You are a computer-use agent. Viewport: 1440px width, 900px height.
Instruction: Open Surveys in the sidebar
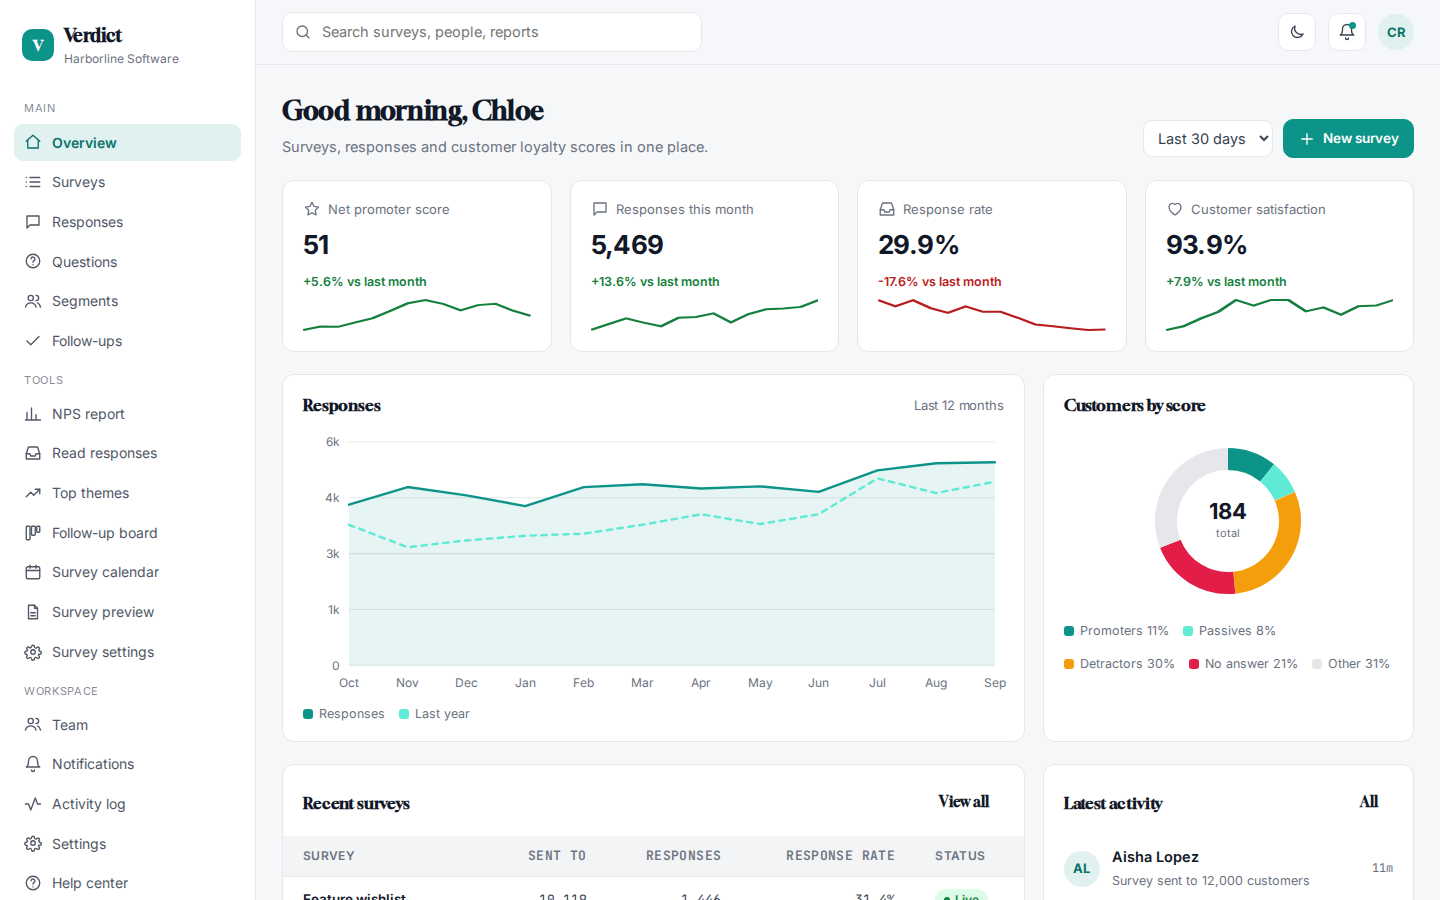click(x=128, y=182)
